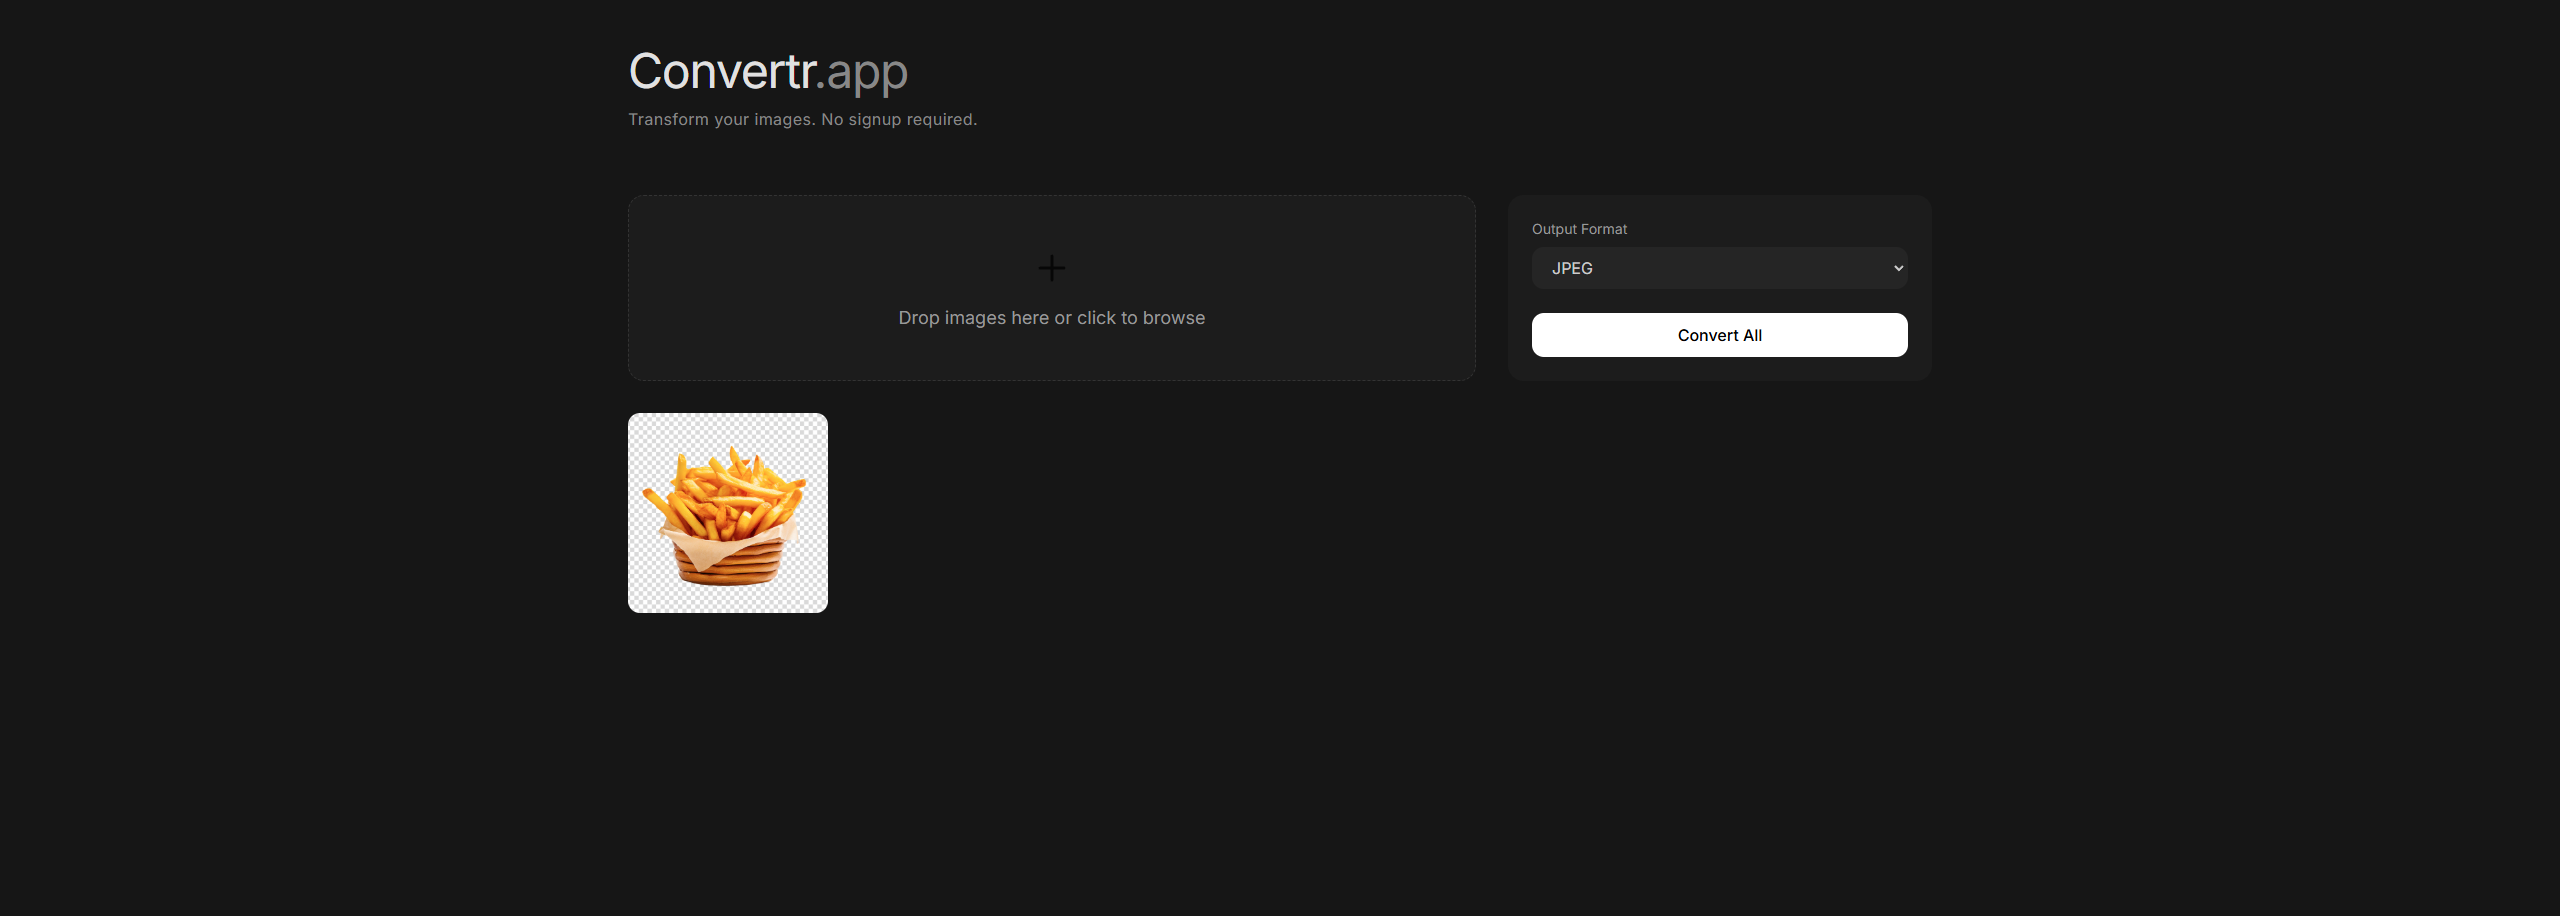
Task: Click 'No signup required' in the subtitle
Action: click(899, 119)
